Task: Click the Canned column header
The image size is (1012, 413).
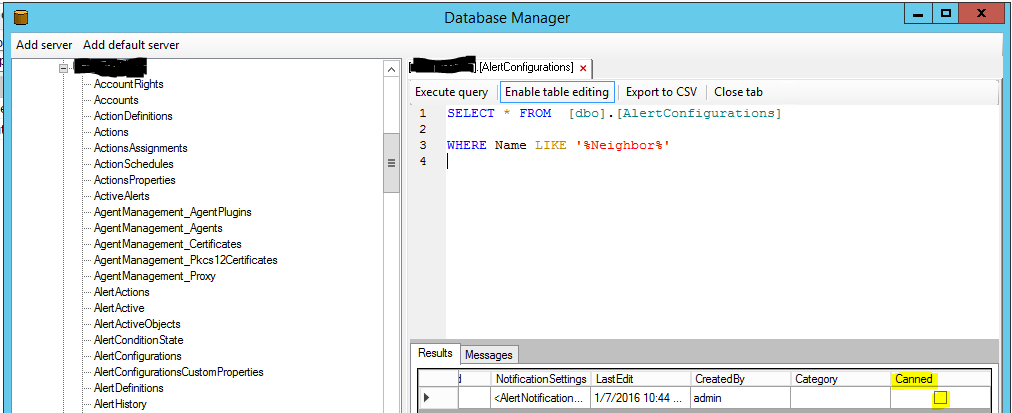Action: [x=913, y=379]
